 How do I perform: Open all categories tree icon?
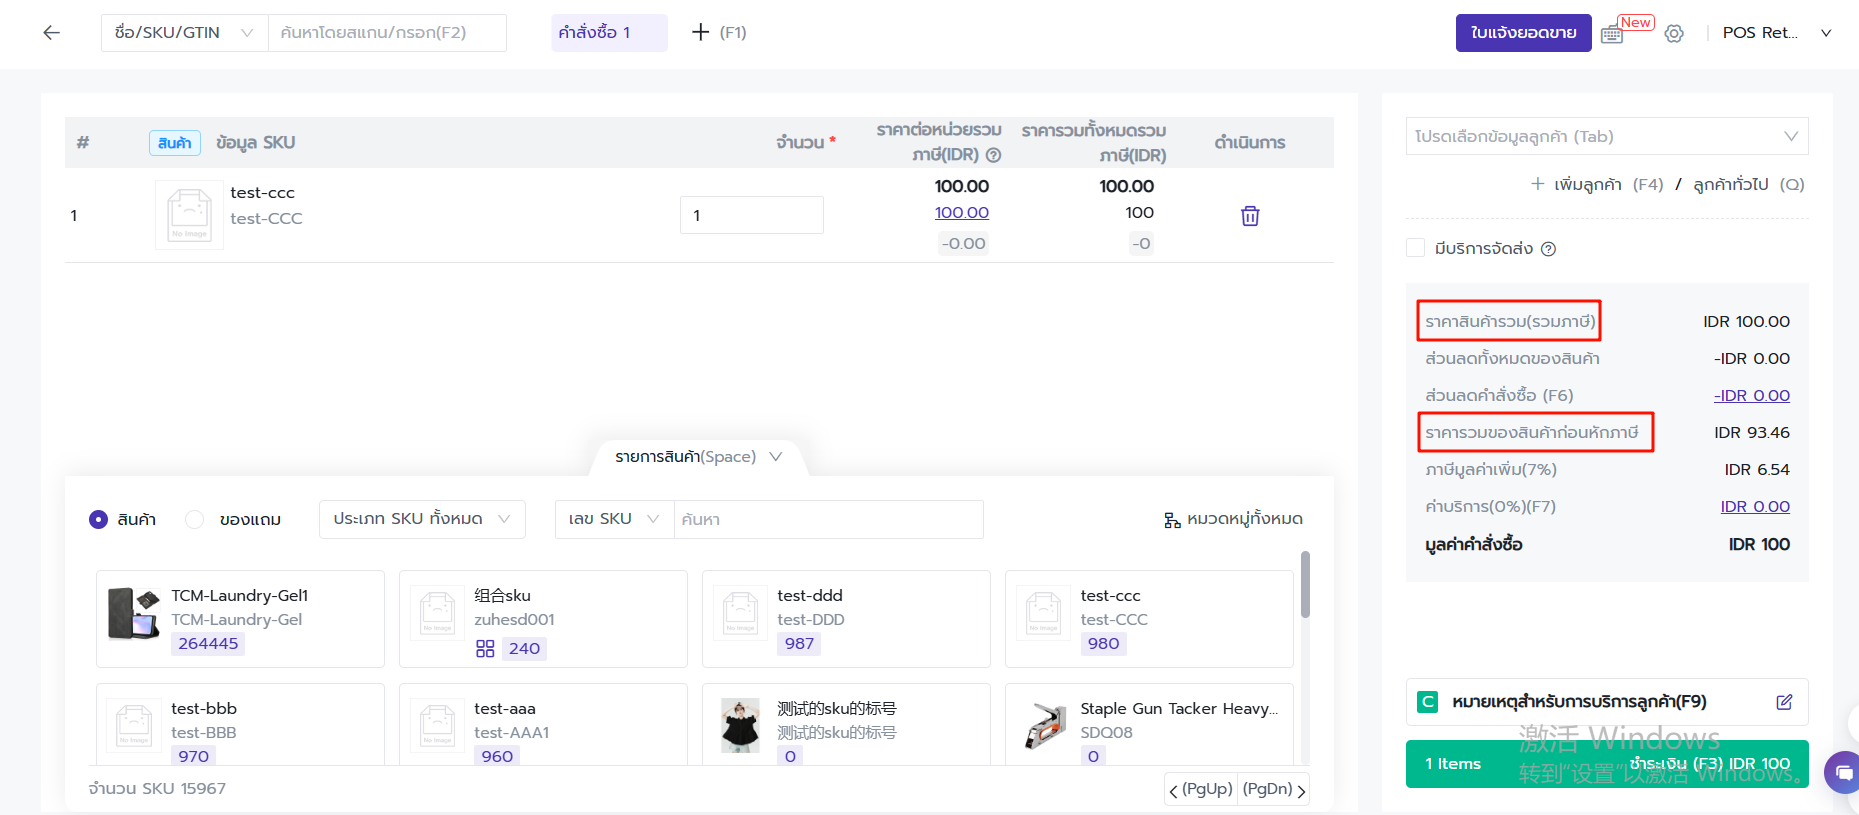pyautogui.click(x=1172, y=520)
